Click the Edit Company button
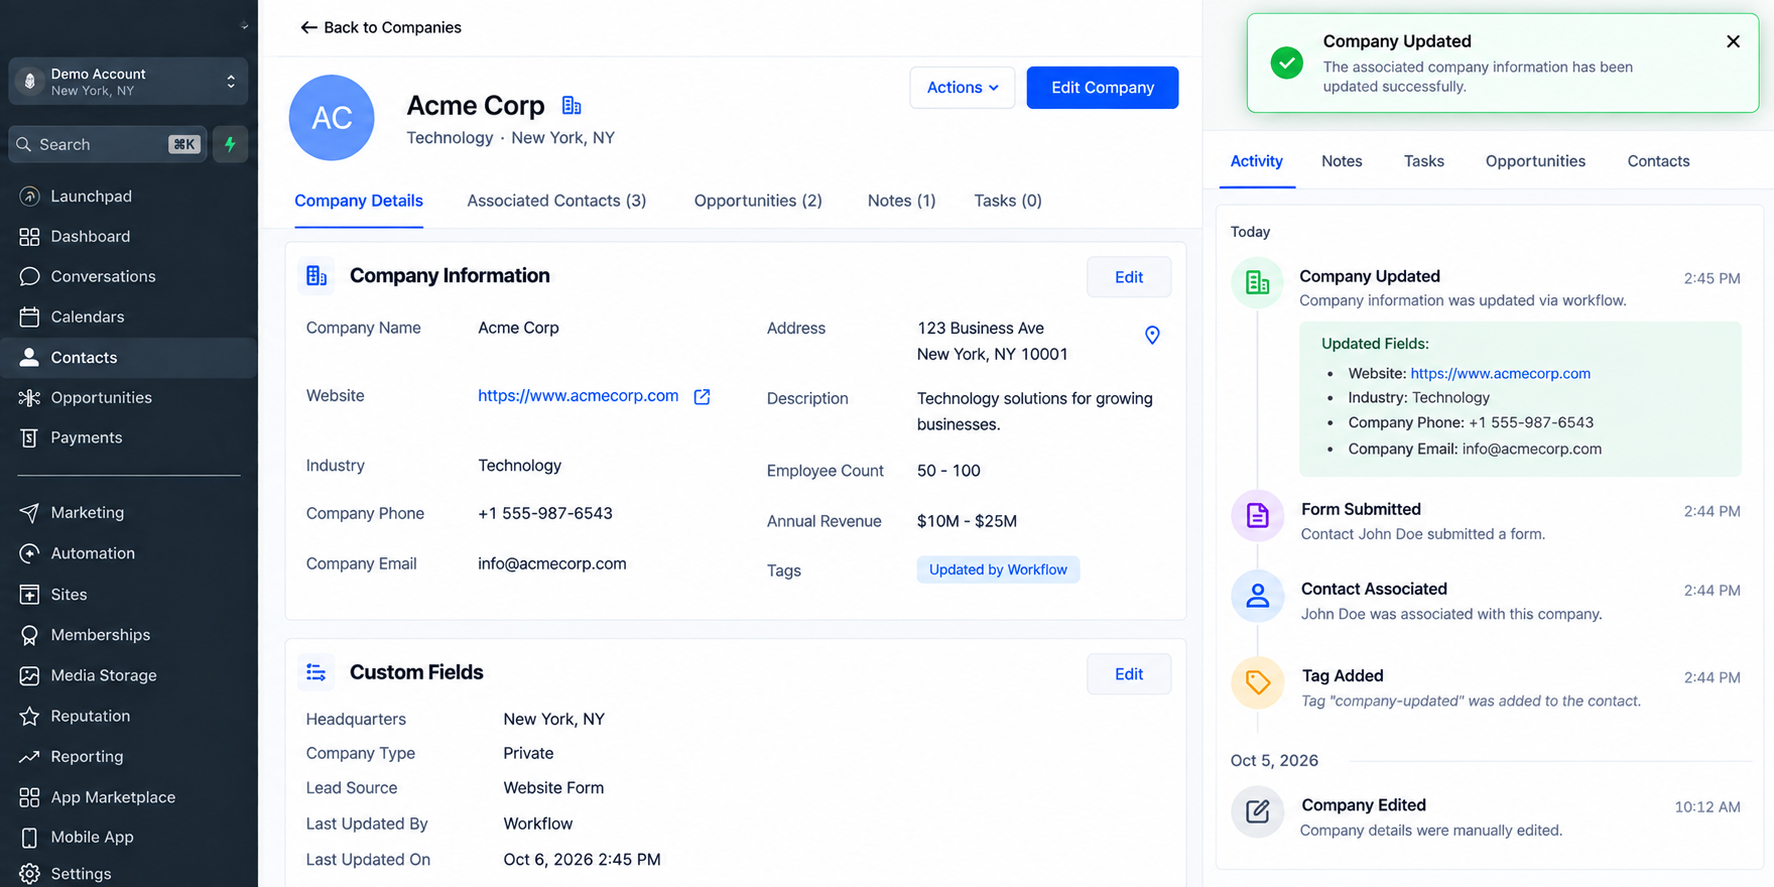Viewport: 1774px width, 887px height. (x=1102, y=87)
